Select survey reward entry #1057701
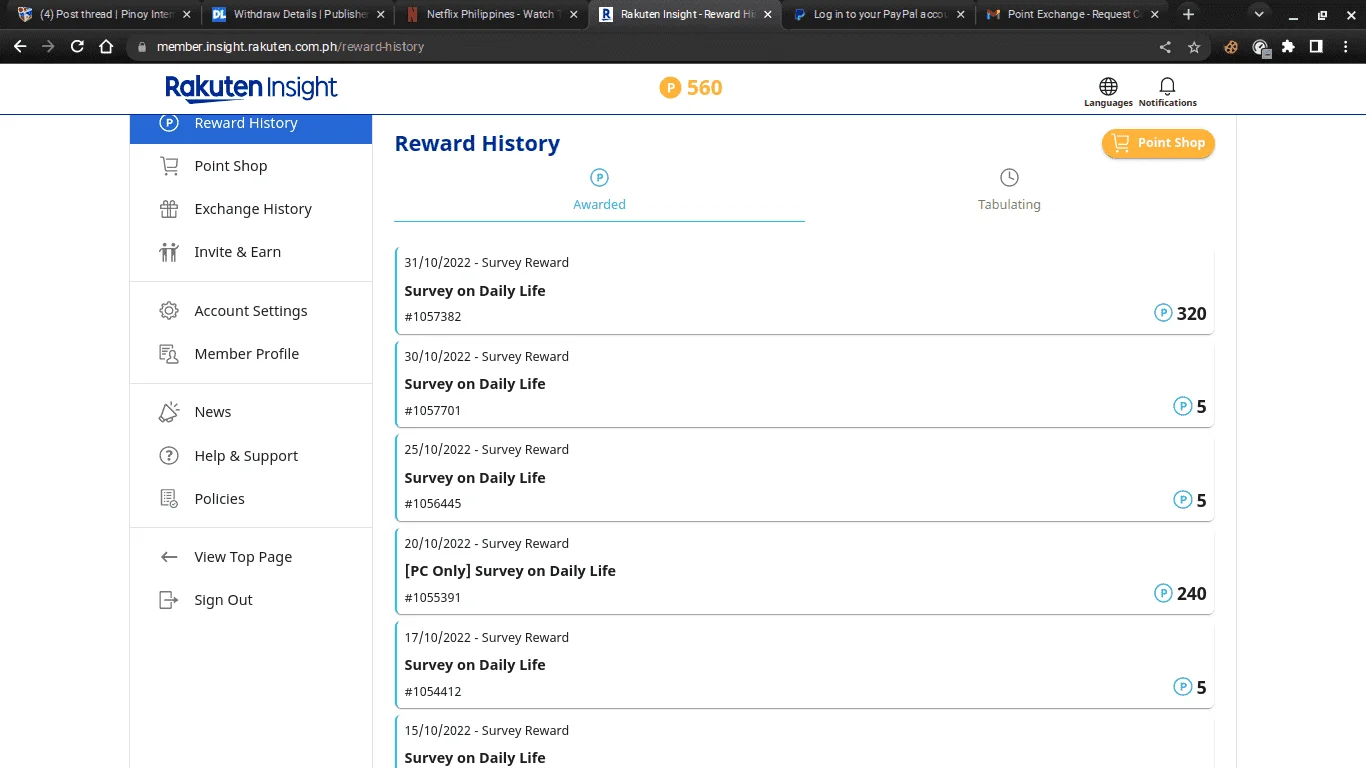 (804, 384)
